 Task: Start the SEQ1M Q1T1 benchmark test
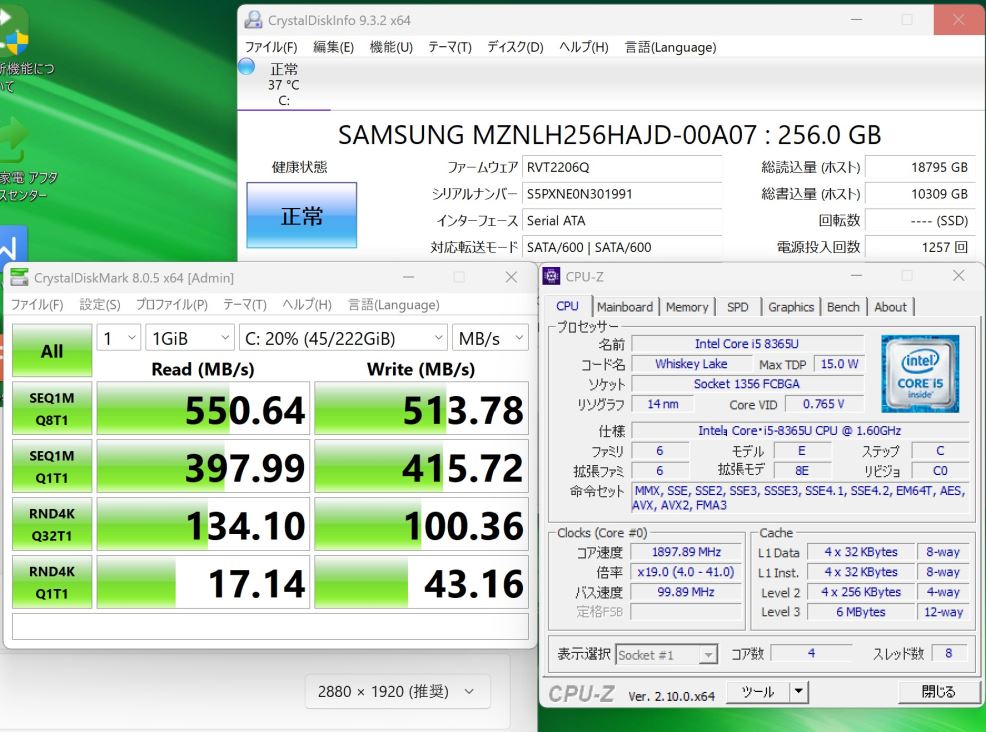tap(52, 466)
